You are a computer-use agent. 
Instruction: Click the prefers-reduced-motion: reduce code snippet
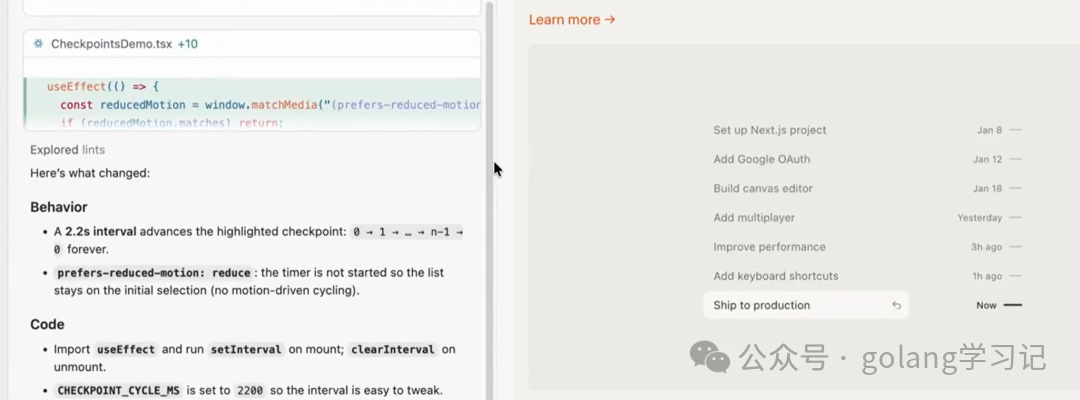[153, 273]
